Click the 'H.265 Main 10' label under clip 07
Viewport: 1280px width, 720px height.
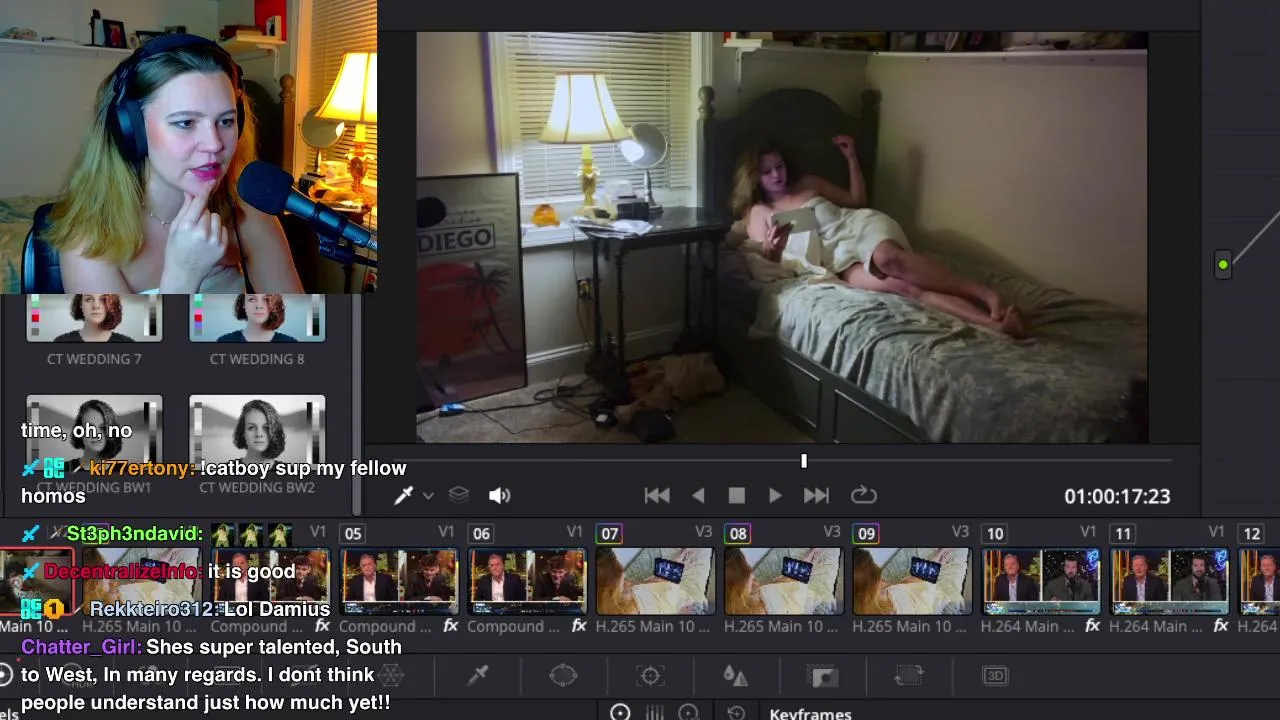652,627
